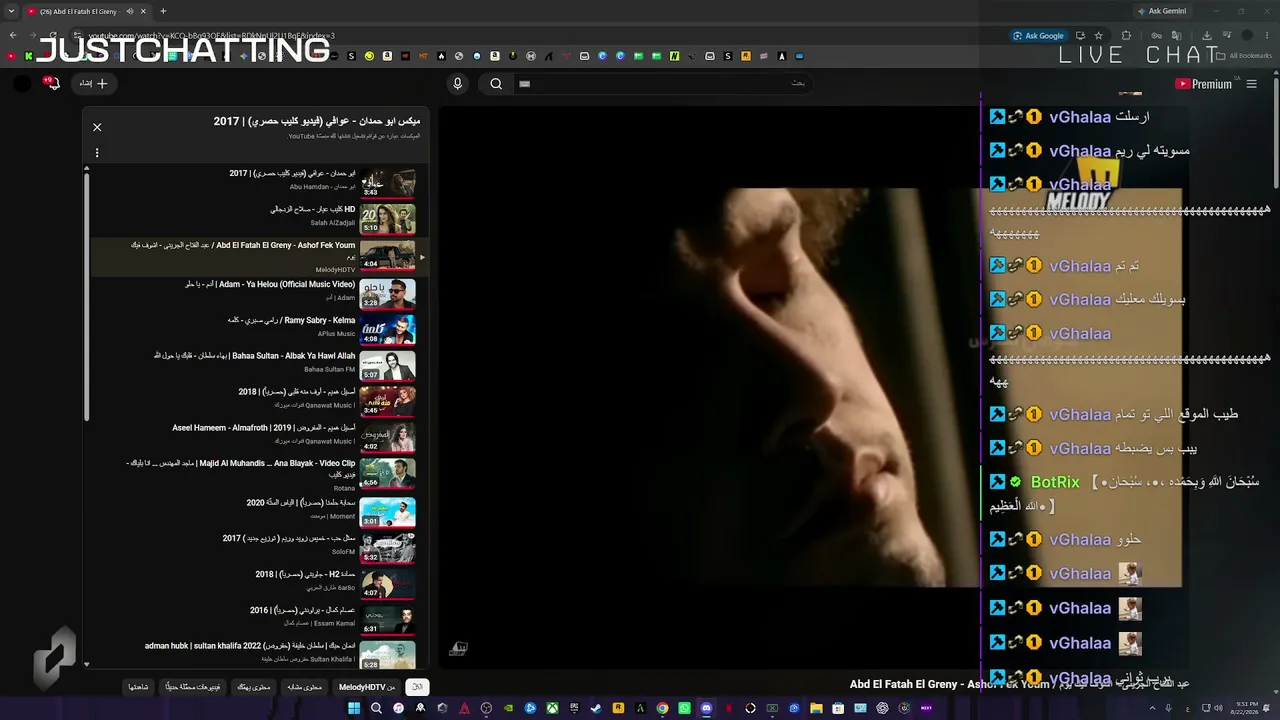This screenshot has width=1280, height=720.
Task: Click the YouTube search magnifier button
Action: coord(496,84)
